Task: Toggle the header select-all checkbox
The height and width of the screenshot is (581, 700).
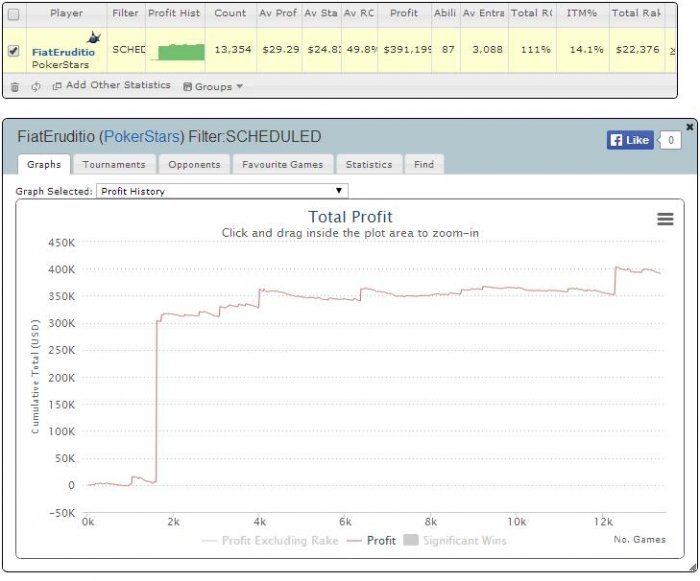Action: coord(14,15)
